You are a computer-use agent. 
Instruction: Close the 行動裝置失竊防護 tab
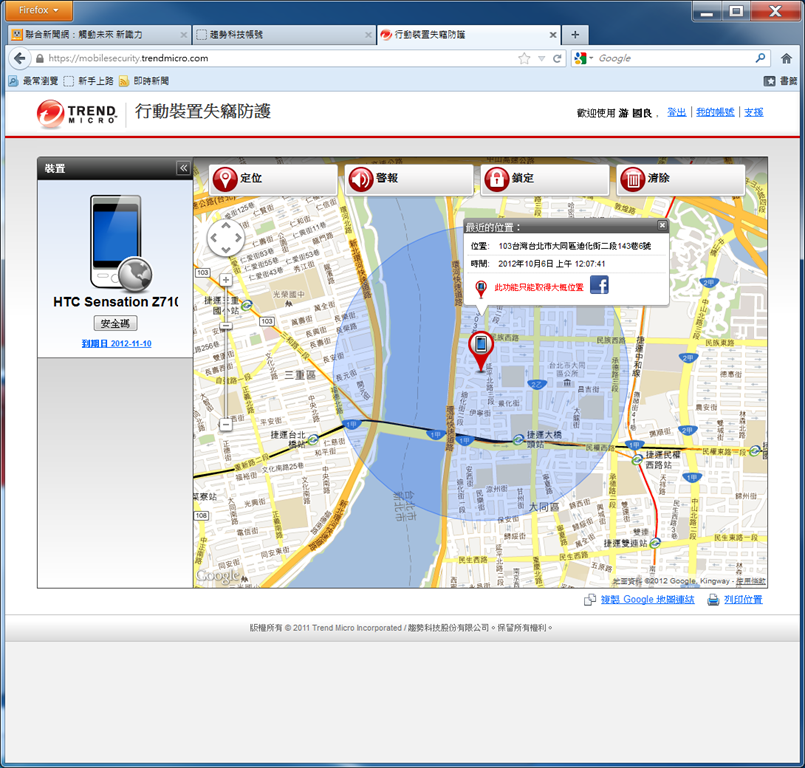coord(553,35)
